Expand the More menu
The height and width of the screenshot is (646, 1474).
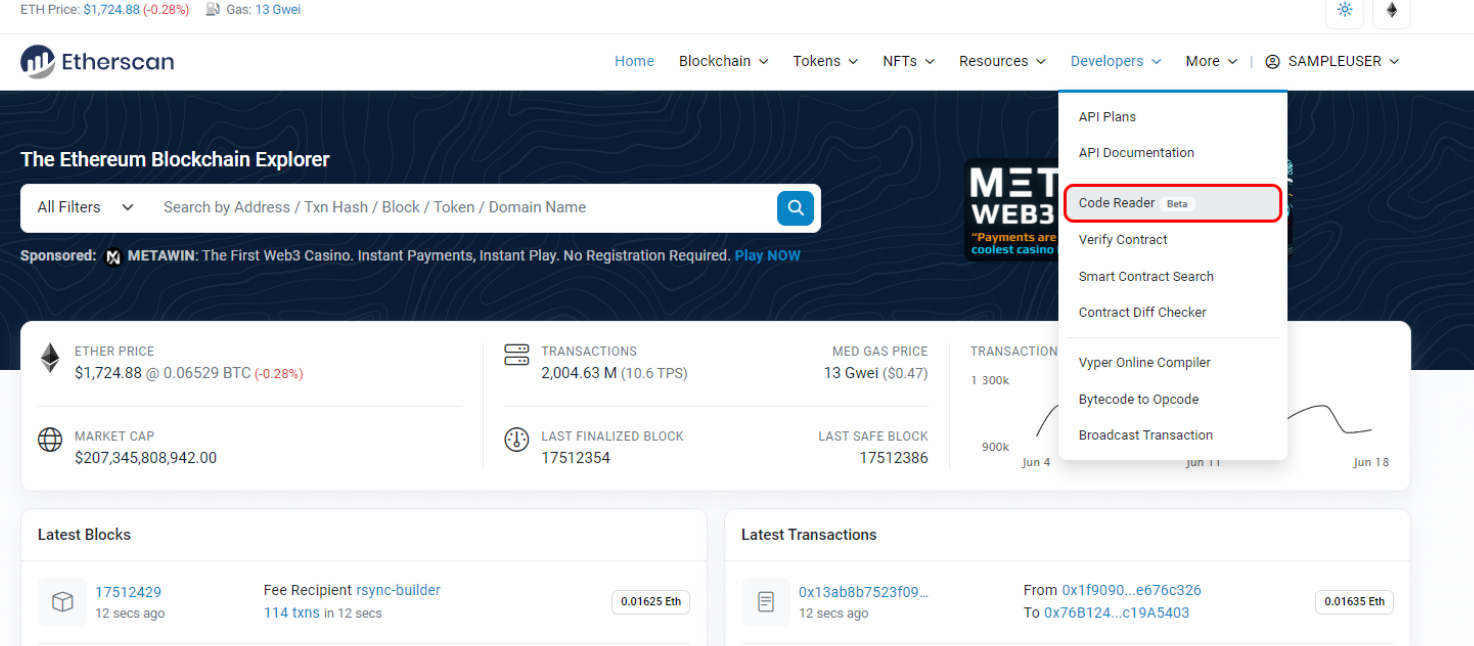(1211, 62)
